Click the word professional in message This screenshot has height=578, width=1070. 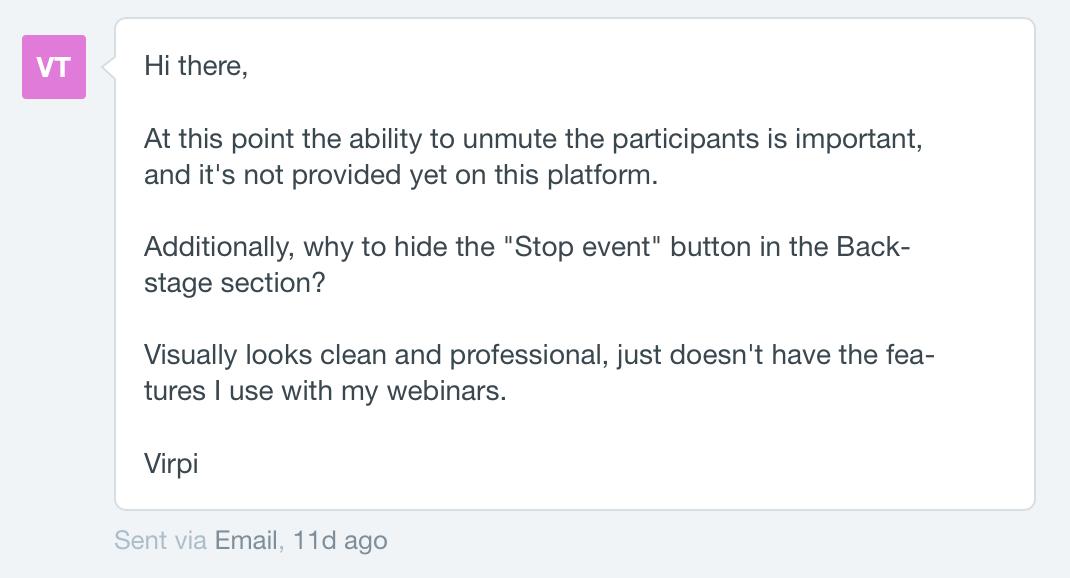point(528,355)
